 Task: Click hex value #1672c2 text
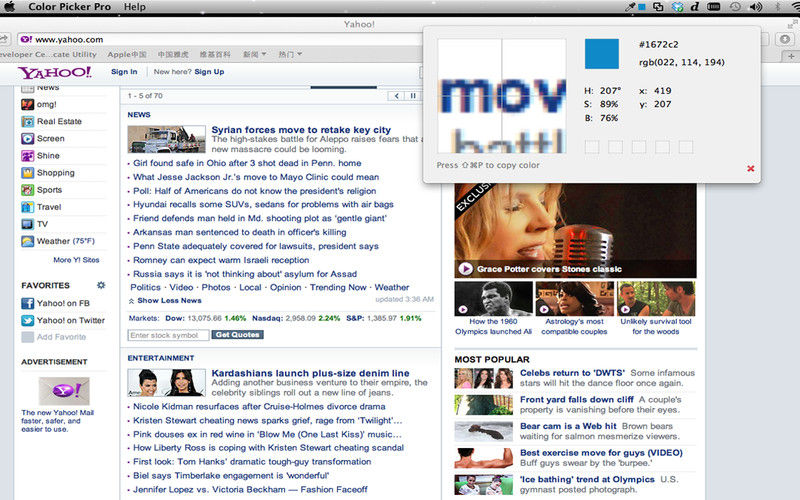(659, 44)
